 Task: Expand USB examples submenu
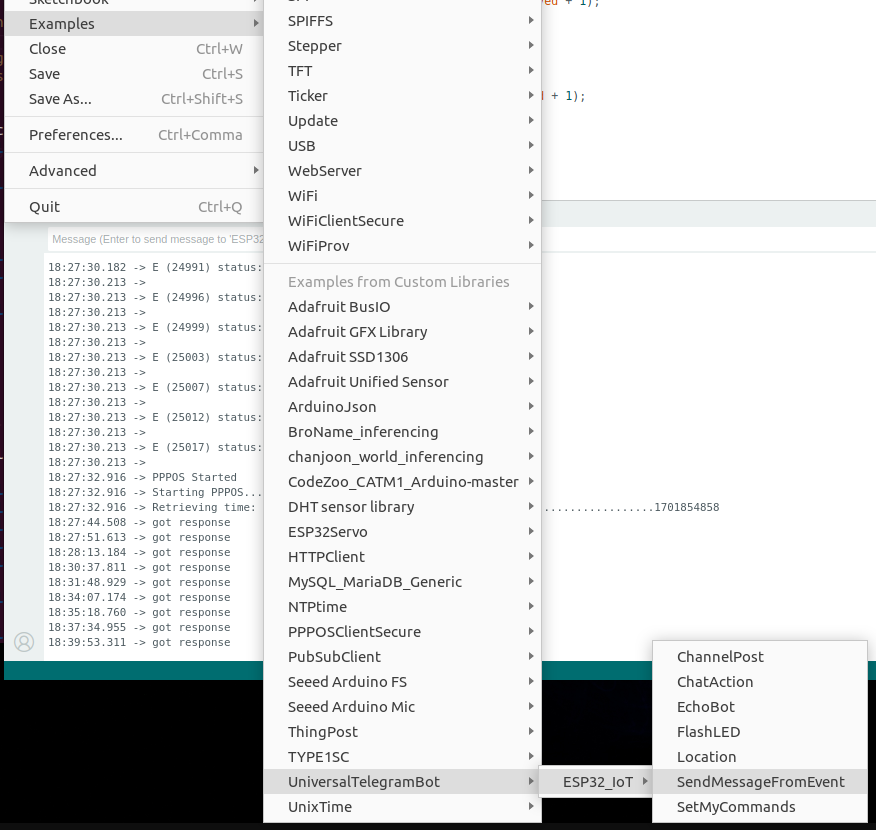402,146
